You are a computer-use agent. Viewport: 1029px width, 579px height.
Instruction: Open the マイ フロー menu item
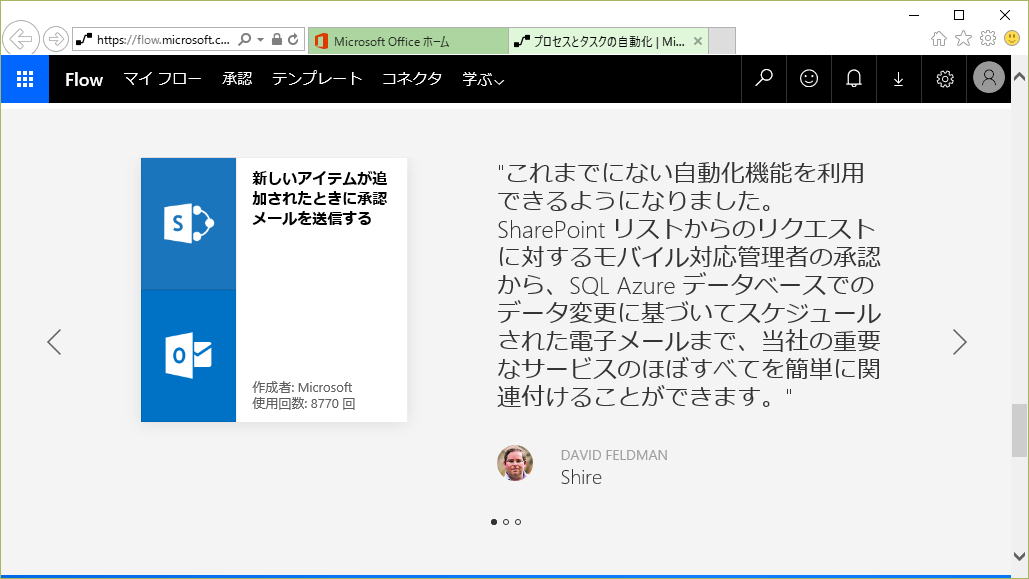(x=162, y=79)
